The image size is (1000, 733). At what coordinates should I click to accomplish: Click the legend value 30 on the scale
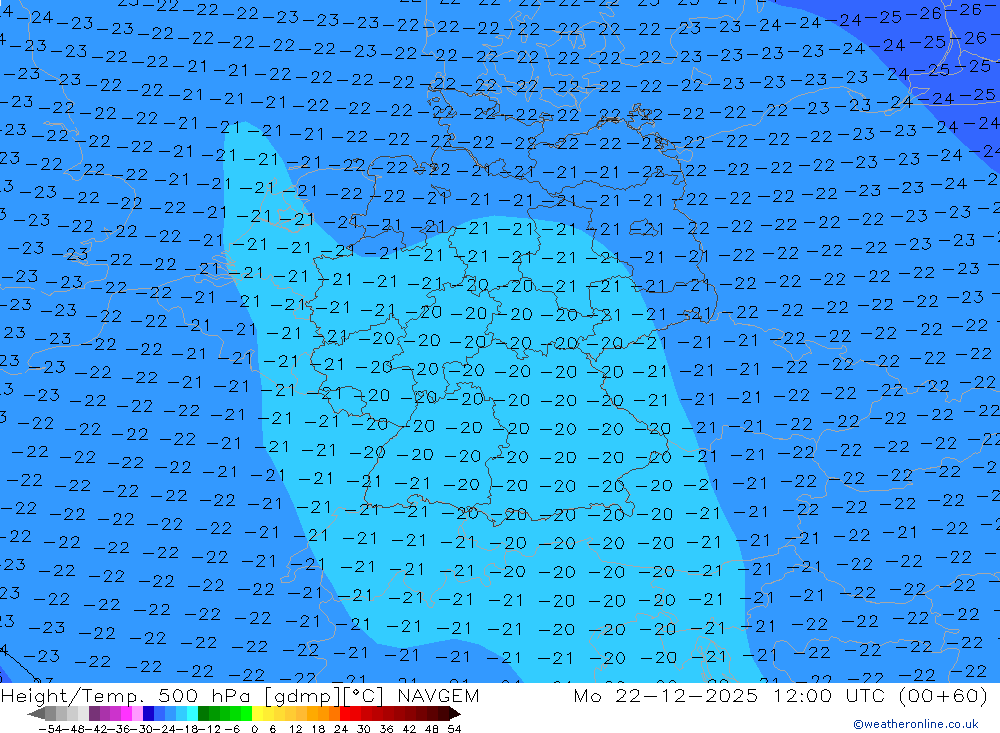tap(364, 729)
